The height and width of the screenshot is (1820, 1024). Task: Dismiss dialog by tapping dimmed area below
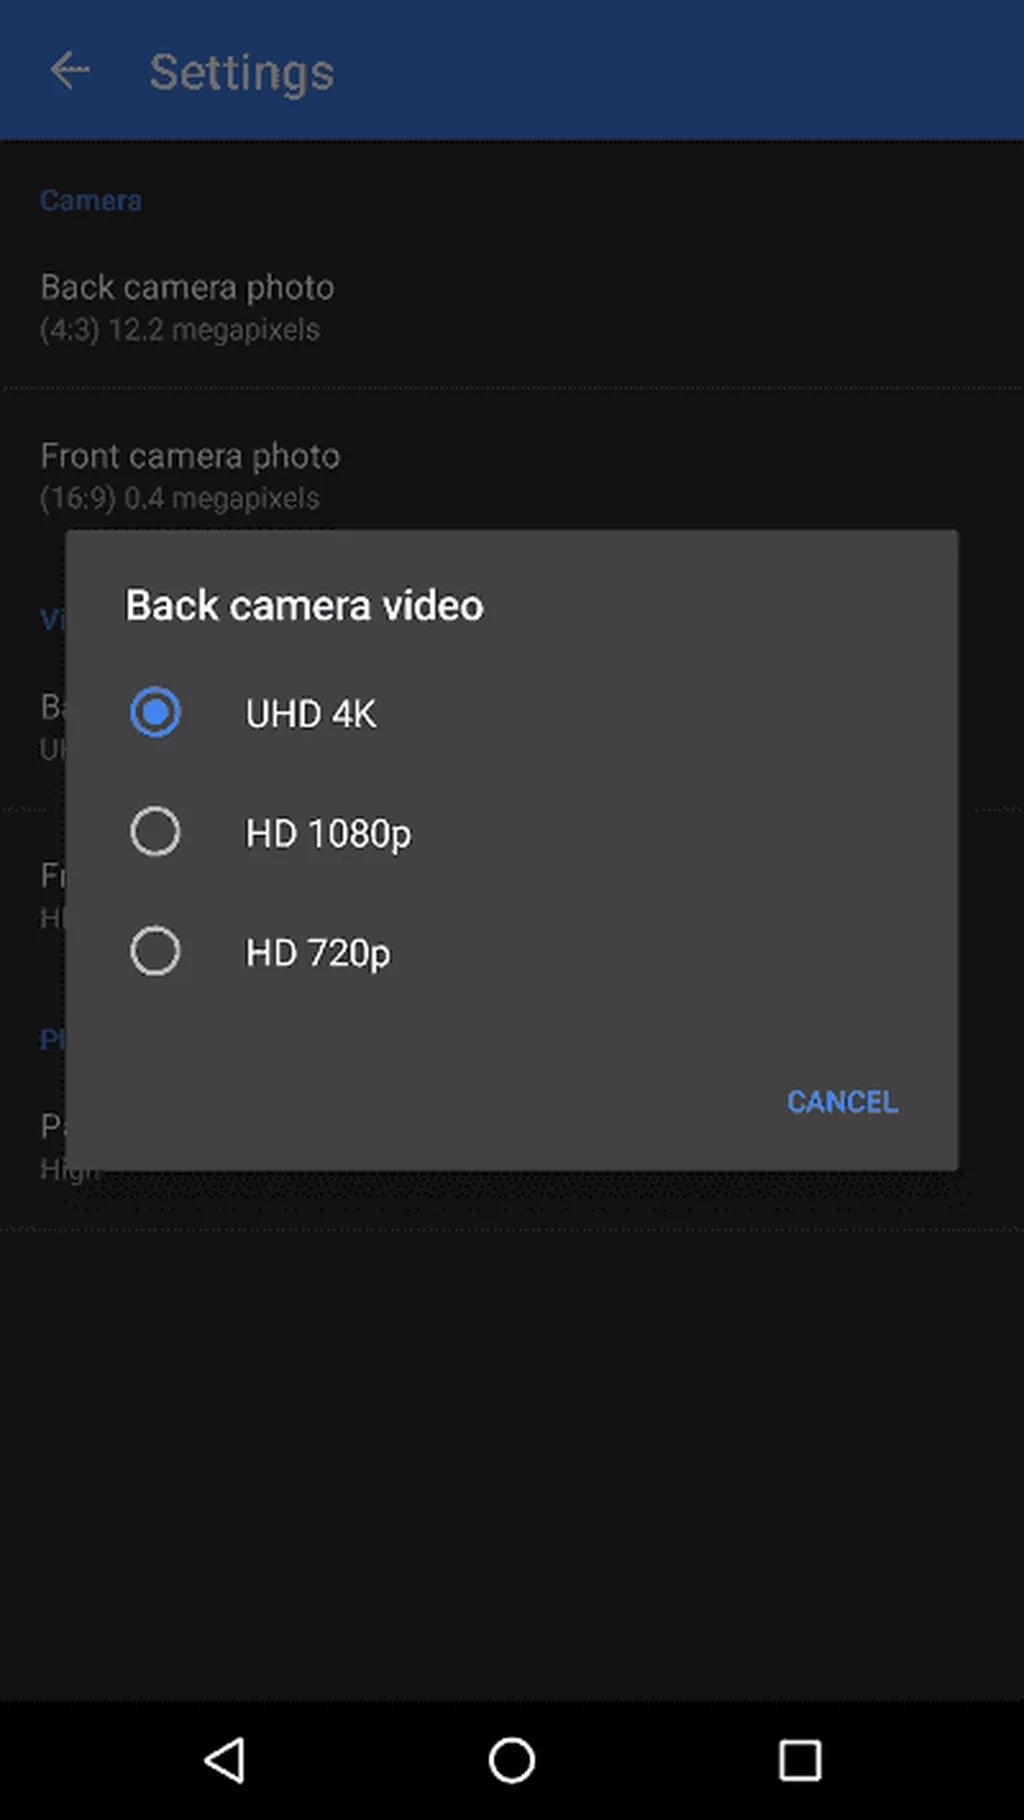[512, 1450]
